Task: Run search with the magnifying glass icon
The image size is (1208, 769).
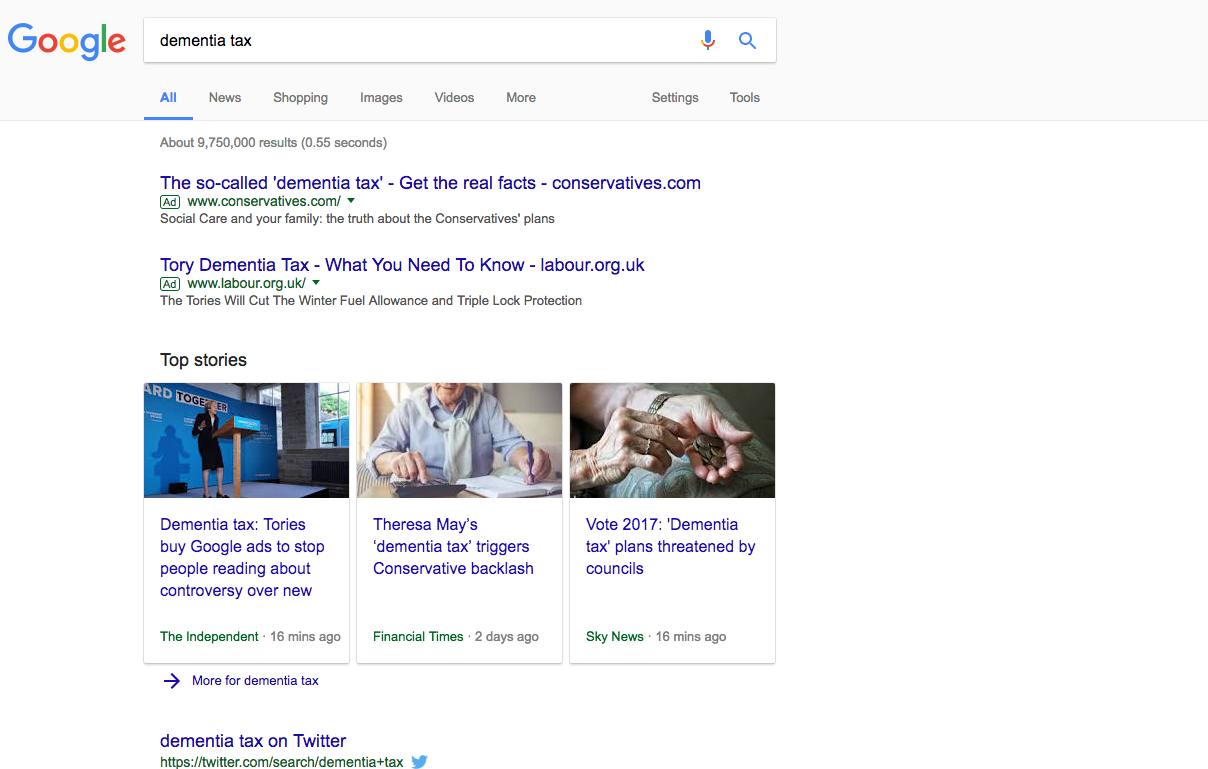Action: [747, 40]
